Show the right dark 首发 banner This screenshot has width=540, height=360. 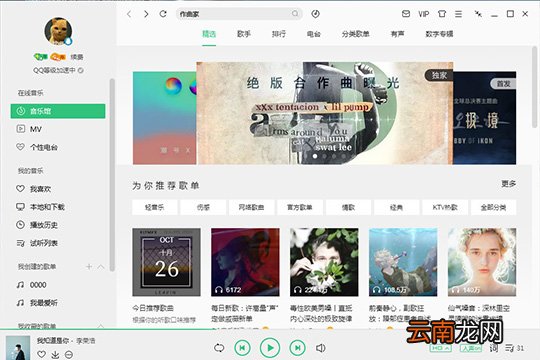point(485,118)
